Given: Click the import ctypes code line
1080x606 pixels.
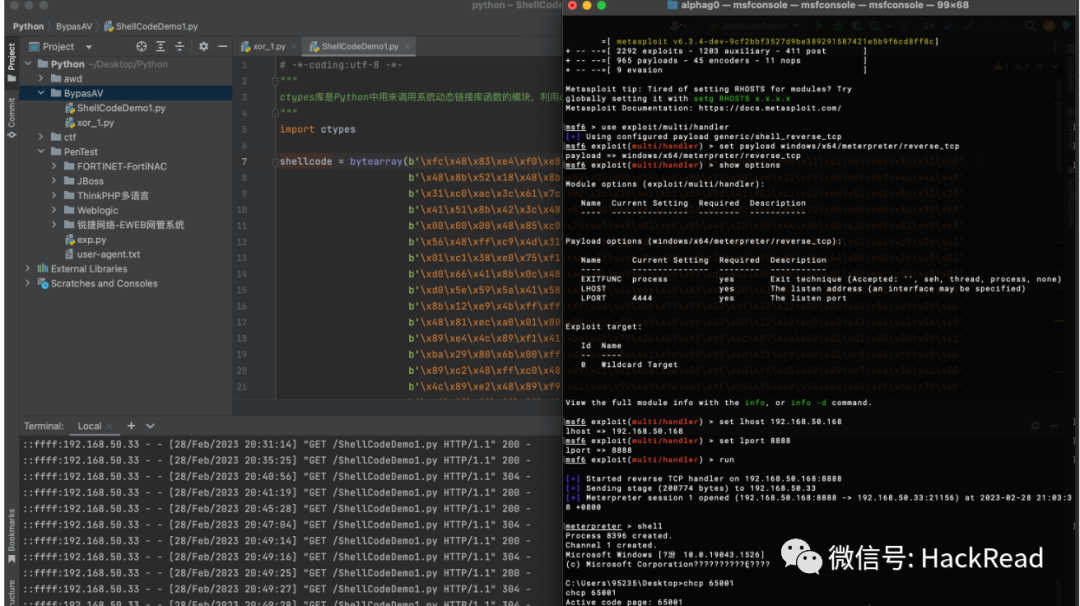Looking at the screenshot, I should 318,129.
